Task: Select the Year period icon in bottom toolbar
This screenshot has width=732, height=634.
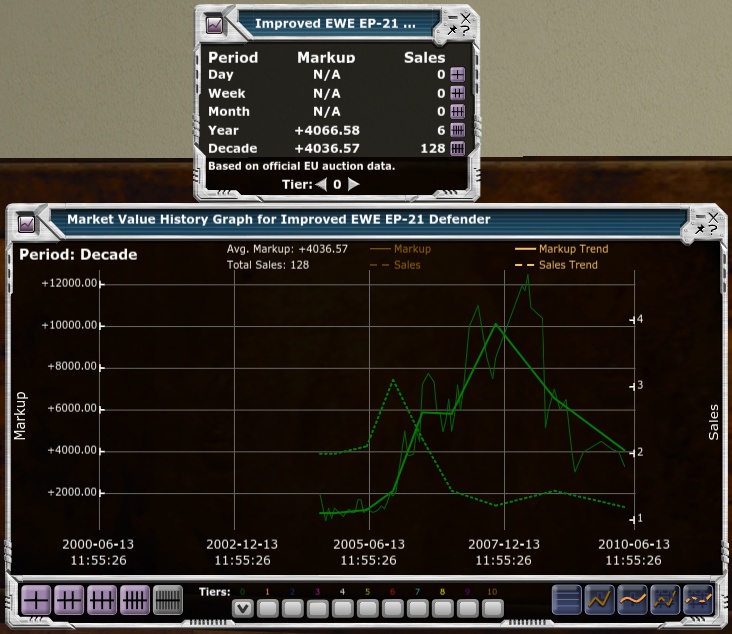Action: click(x=135, y=600)
